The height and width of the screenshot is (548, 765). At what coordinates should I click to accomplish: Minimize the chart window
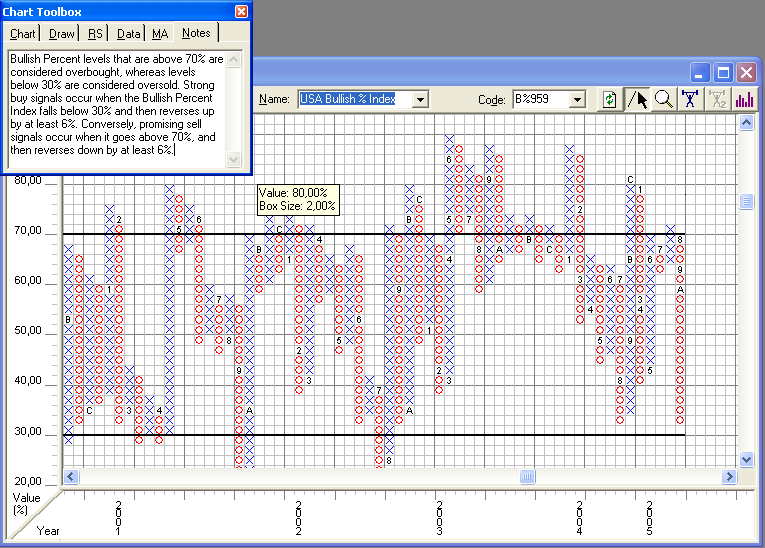701,72
